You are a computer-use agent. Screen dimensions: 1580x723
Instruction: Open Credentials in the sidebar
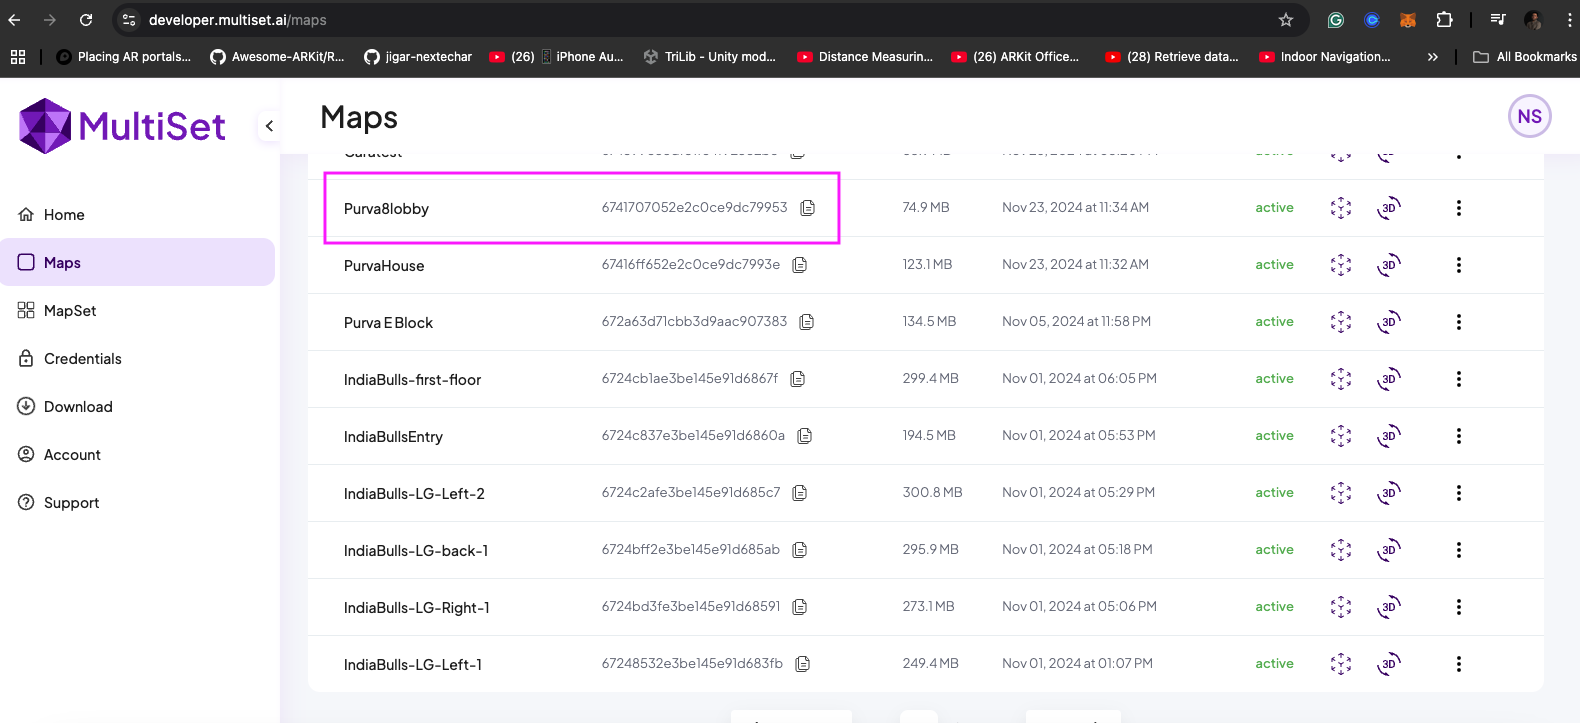click(82, 359)
